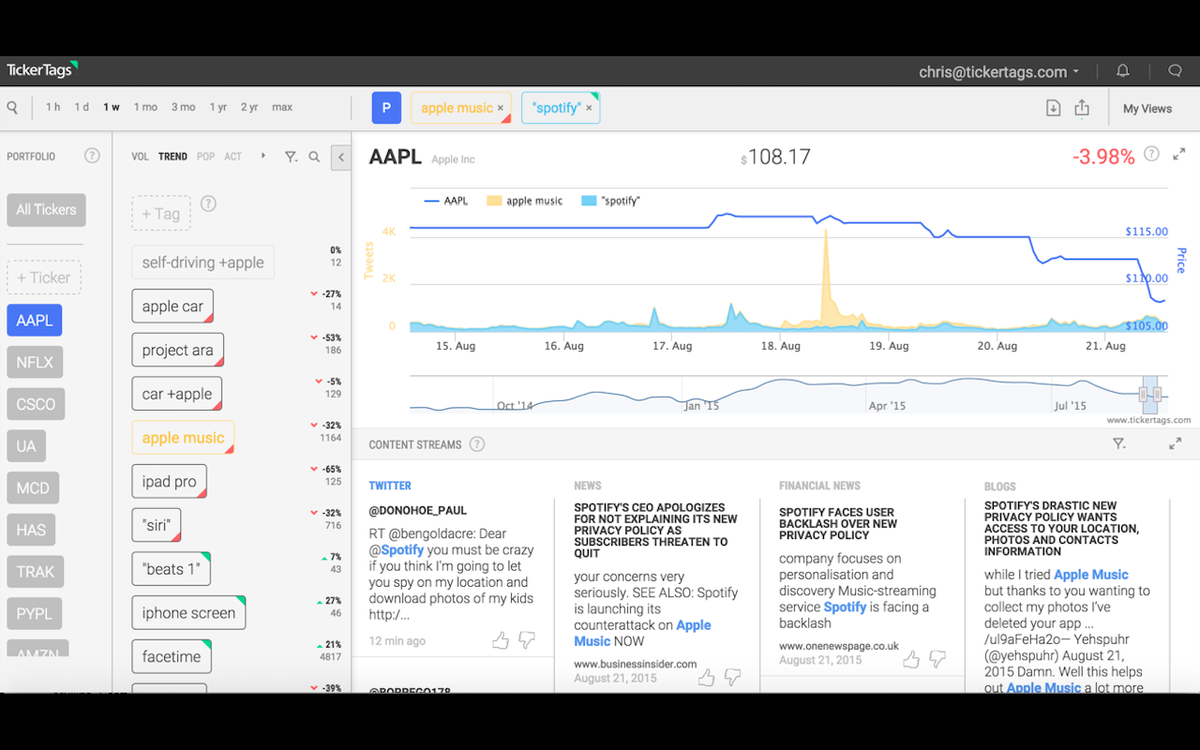Click the All Tickers button
Image resolution: width=1200 pixels, height=750 pixels.
pyautogui.click(x=46, y=210)
